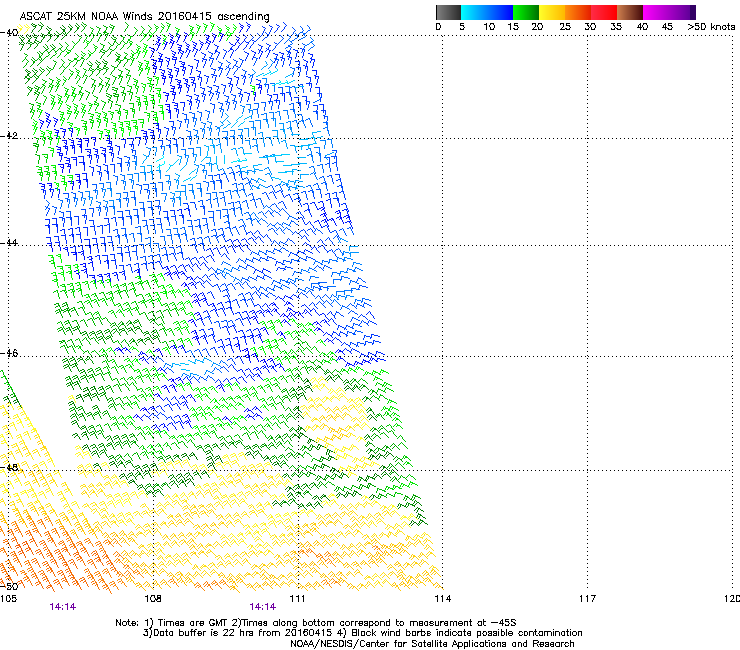Click the latitude label '-42'

pos(9,135)
